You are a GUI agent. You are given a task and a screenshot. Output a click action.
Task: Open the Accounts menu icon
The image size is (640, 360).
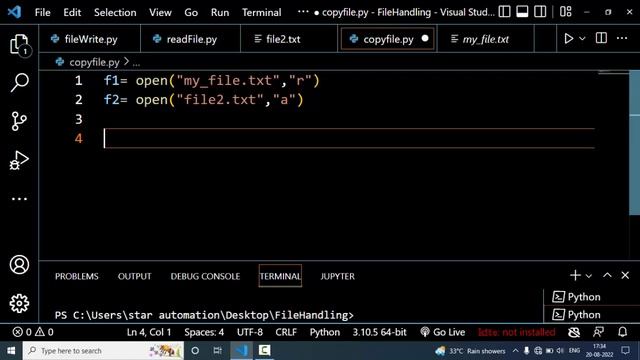[19, 265]
